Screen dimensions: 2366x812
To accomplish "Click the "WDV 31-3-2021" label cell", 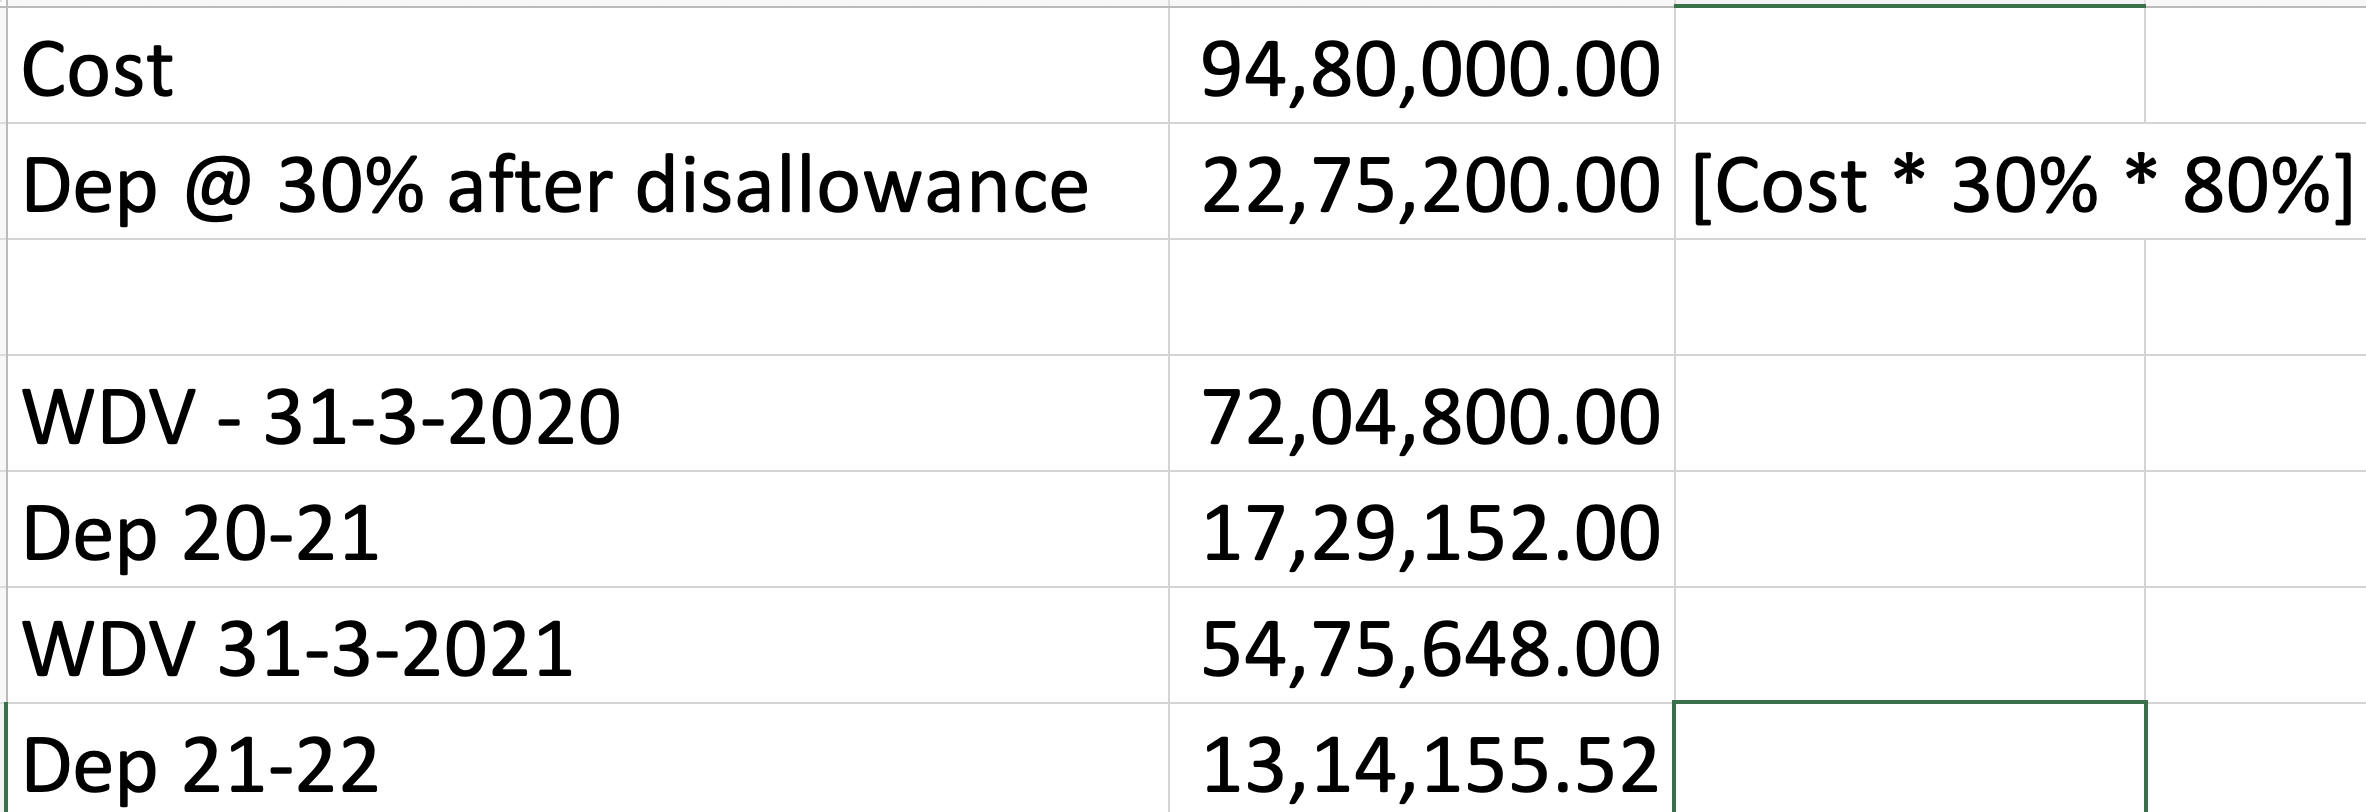I will pyautogui.click(x=588, y=648).
